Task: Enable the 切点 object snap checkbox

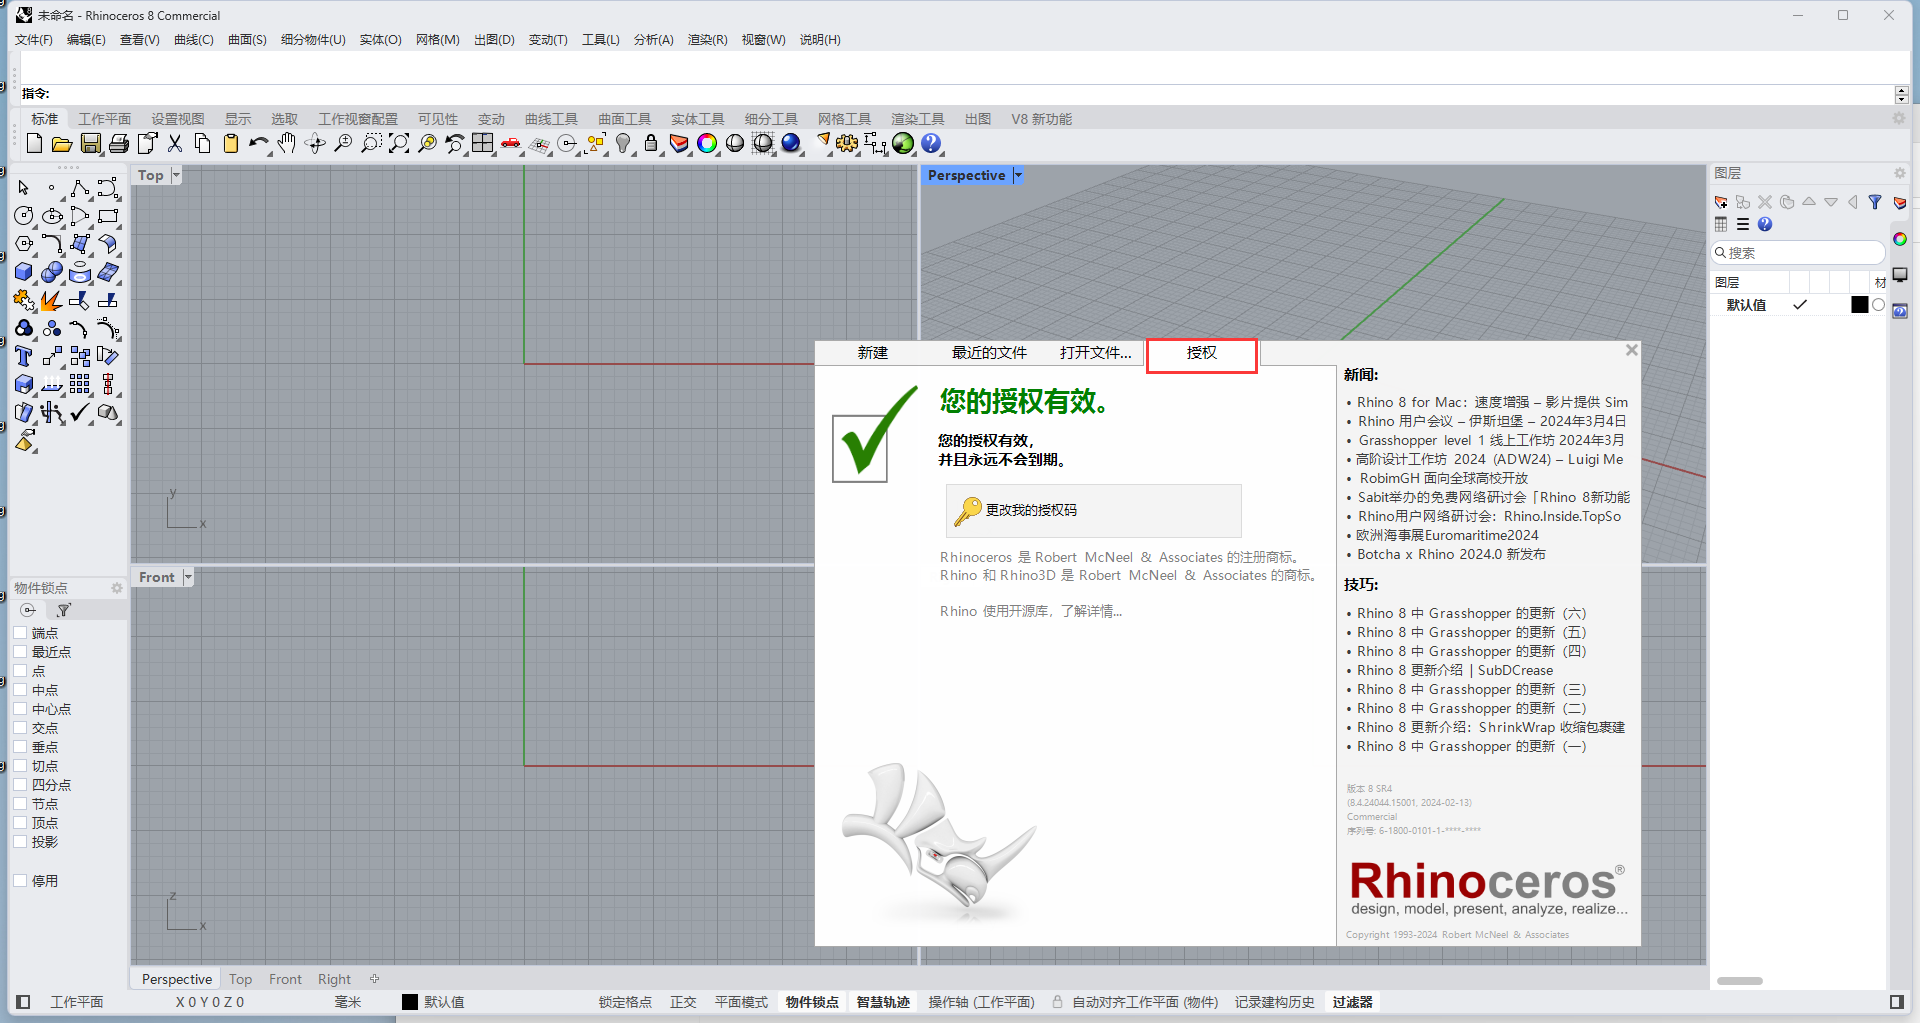Action: (20, 766)
